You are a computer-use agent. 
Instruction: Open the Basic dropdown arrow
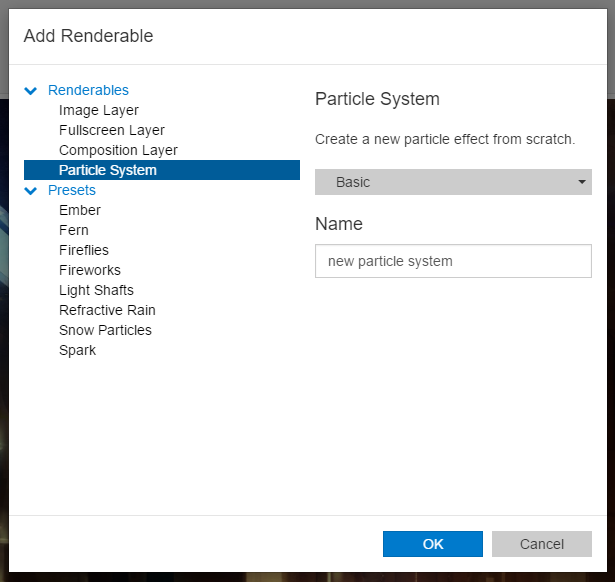pyautogui.click(x=581, y=182)
